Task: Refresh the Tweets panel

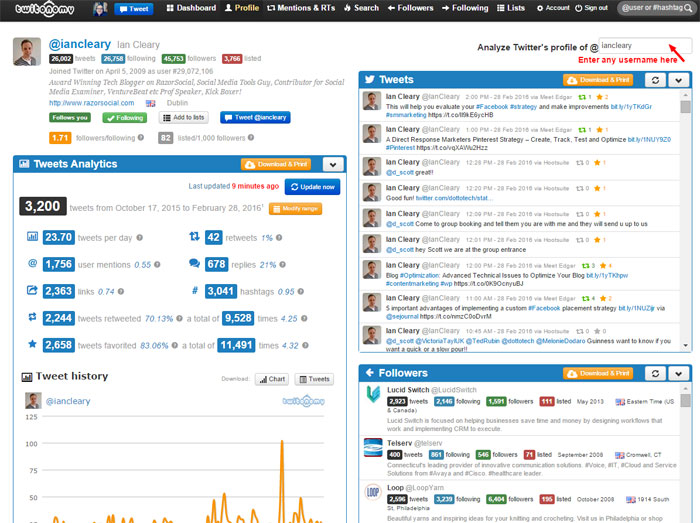Action: tap(655, 80)
